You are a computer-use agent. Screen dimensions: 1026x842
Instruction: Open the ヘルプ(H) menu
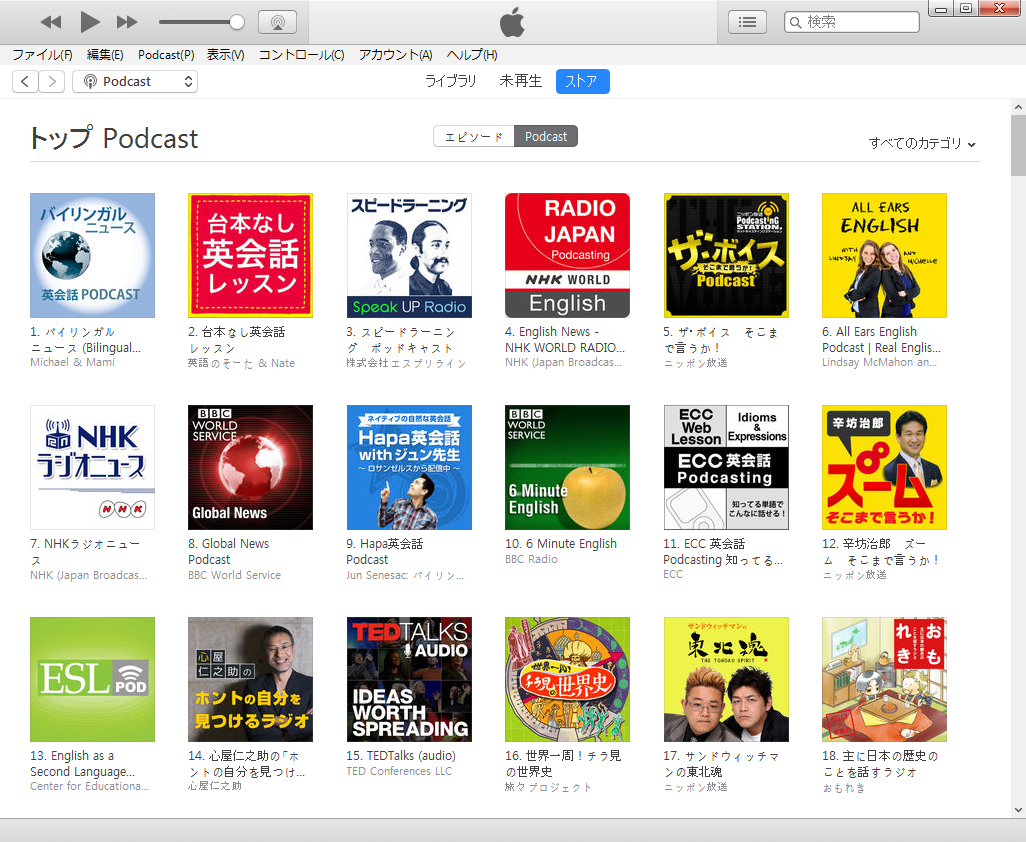(472, 55)
